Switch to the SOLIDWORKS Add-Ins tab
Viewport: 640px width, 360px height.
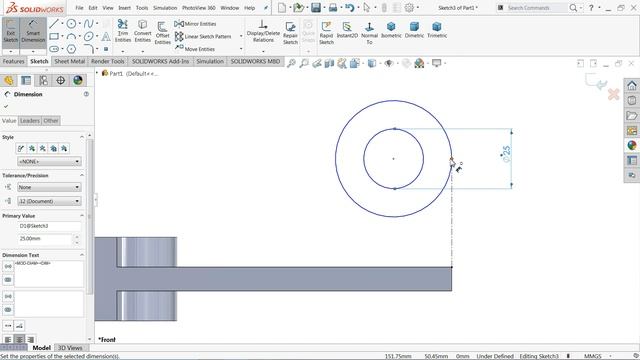point(160,61)
